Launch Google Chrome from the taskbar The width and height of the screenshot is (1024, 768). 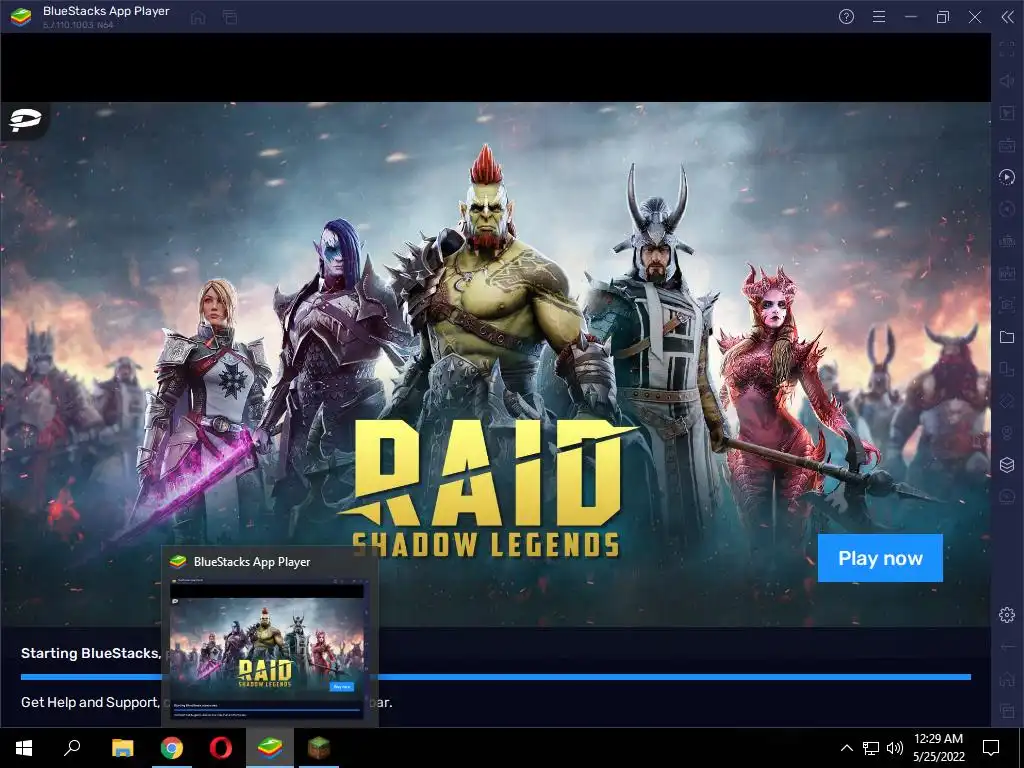point(172,748)
